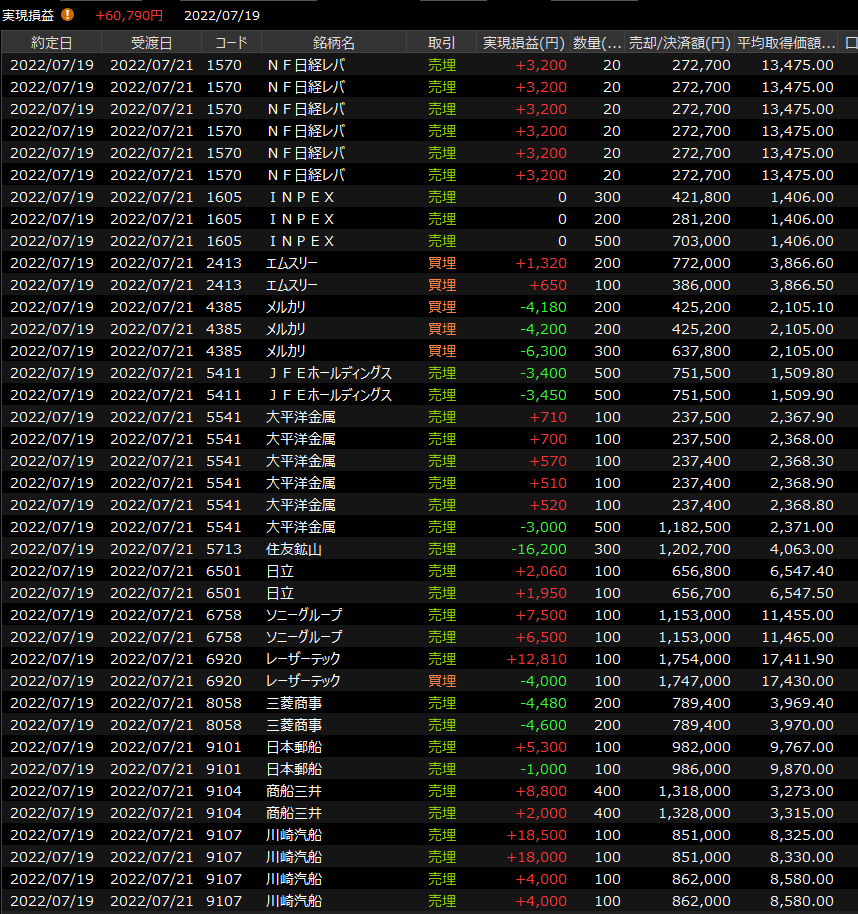Screen dimensions: 858x914
Task: Sort by the 約定日 column header
Action: (51, 43)
